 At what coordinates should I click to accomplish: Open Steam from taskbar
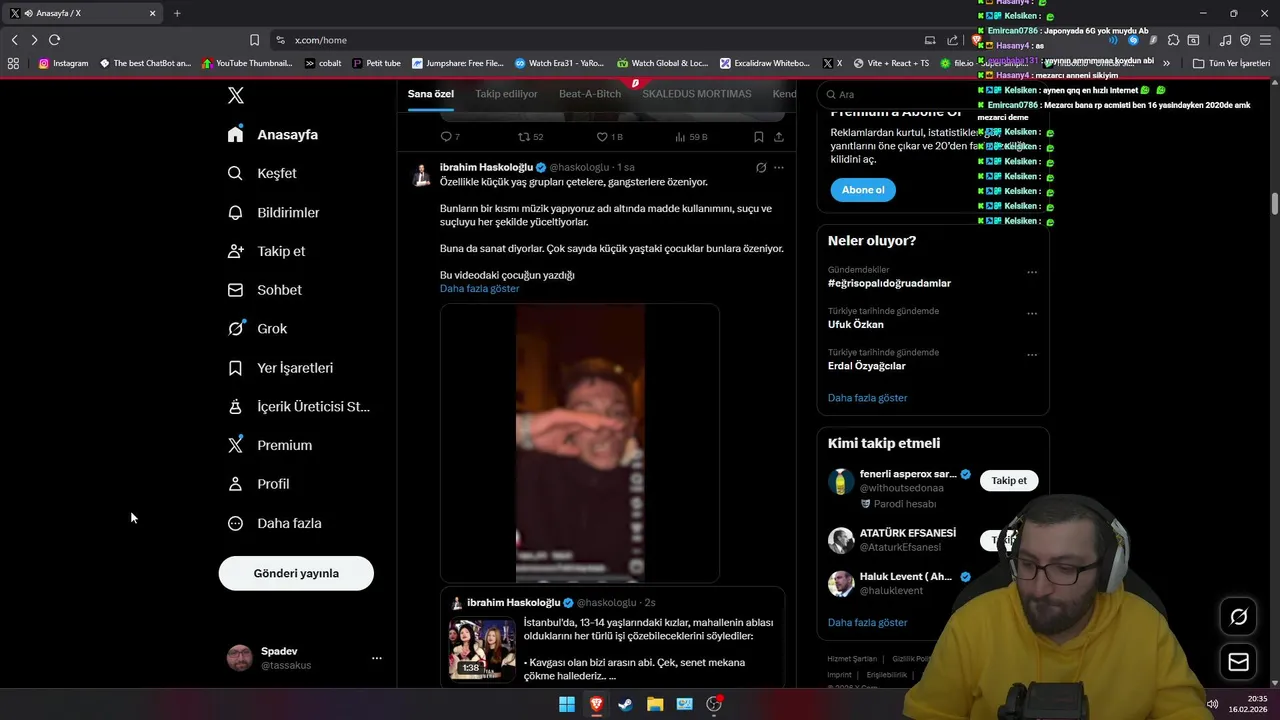(x=625, y=704)
